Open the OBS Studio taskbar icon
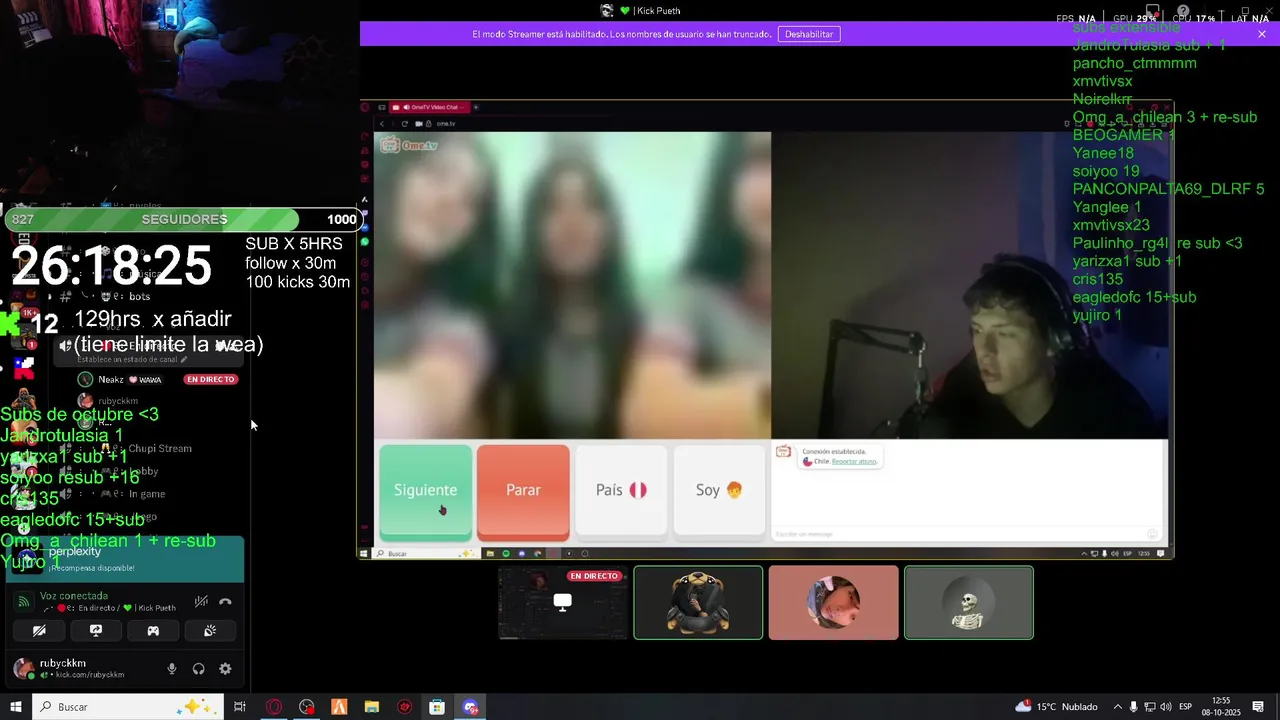The height and width of the screenshot is (720, 1280). pyautogui.click(x=306, y=707)
